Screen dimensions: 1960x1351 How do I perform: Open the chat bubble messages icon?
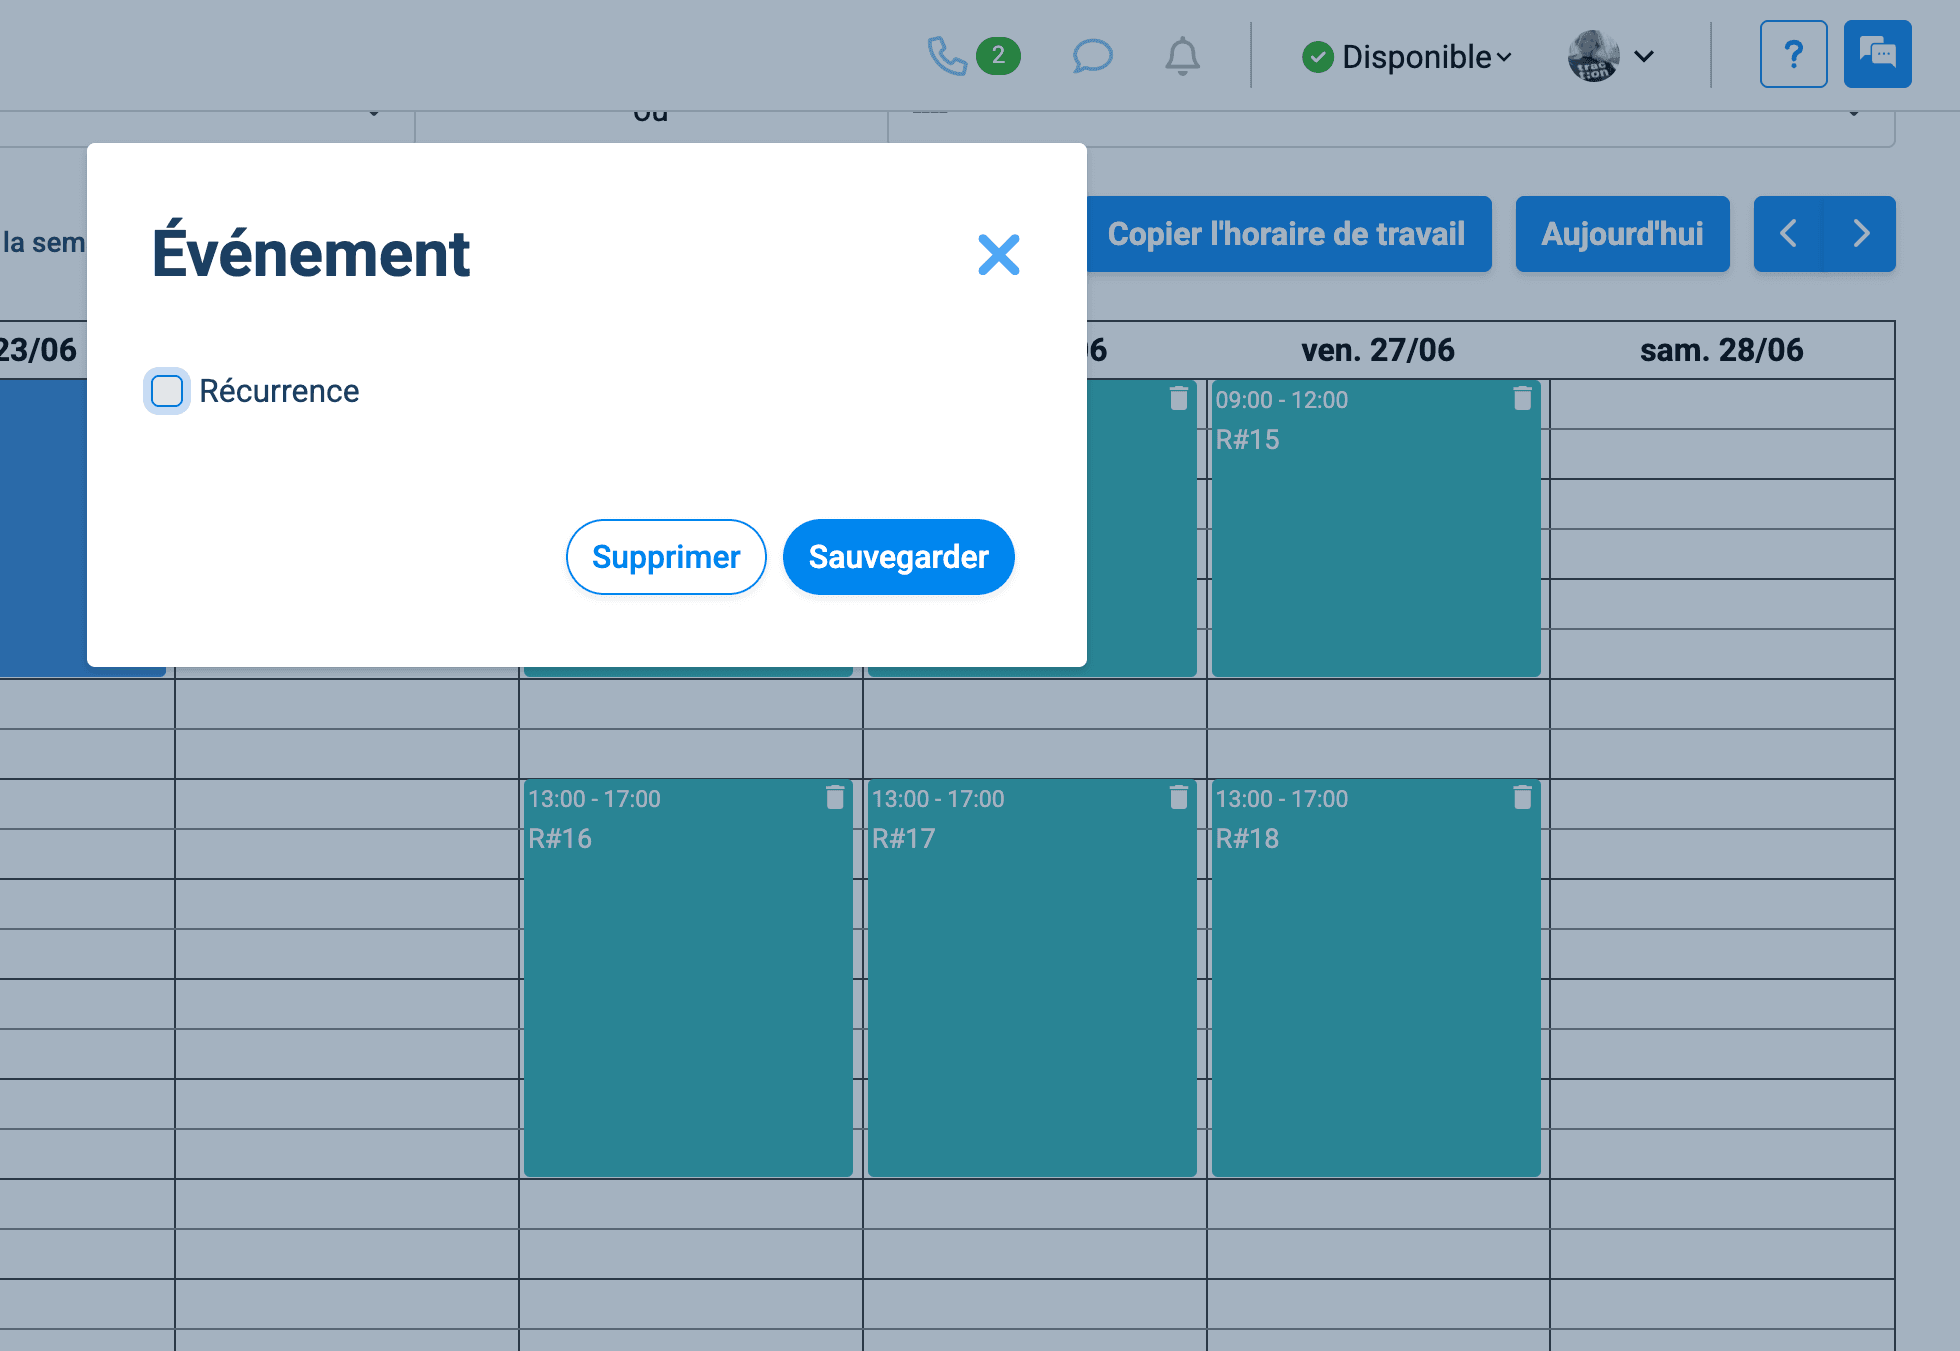pyautogui.click(x=1092, y=56)
